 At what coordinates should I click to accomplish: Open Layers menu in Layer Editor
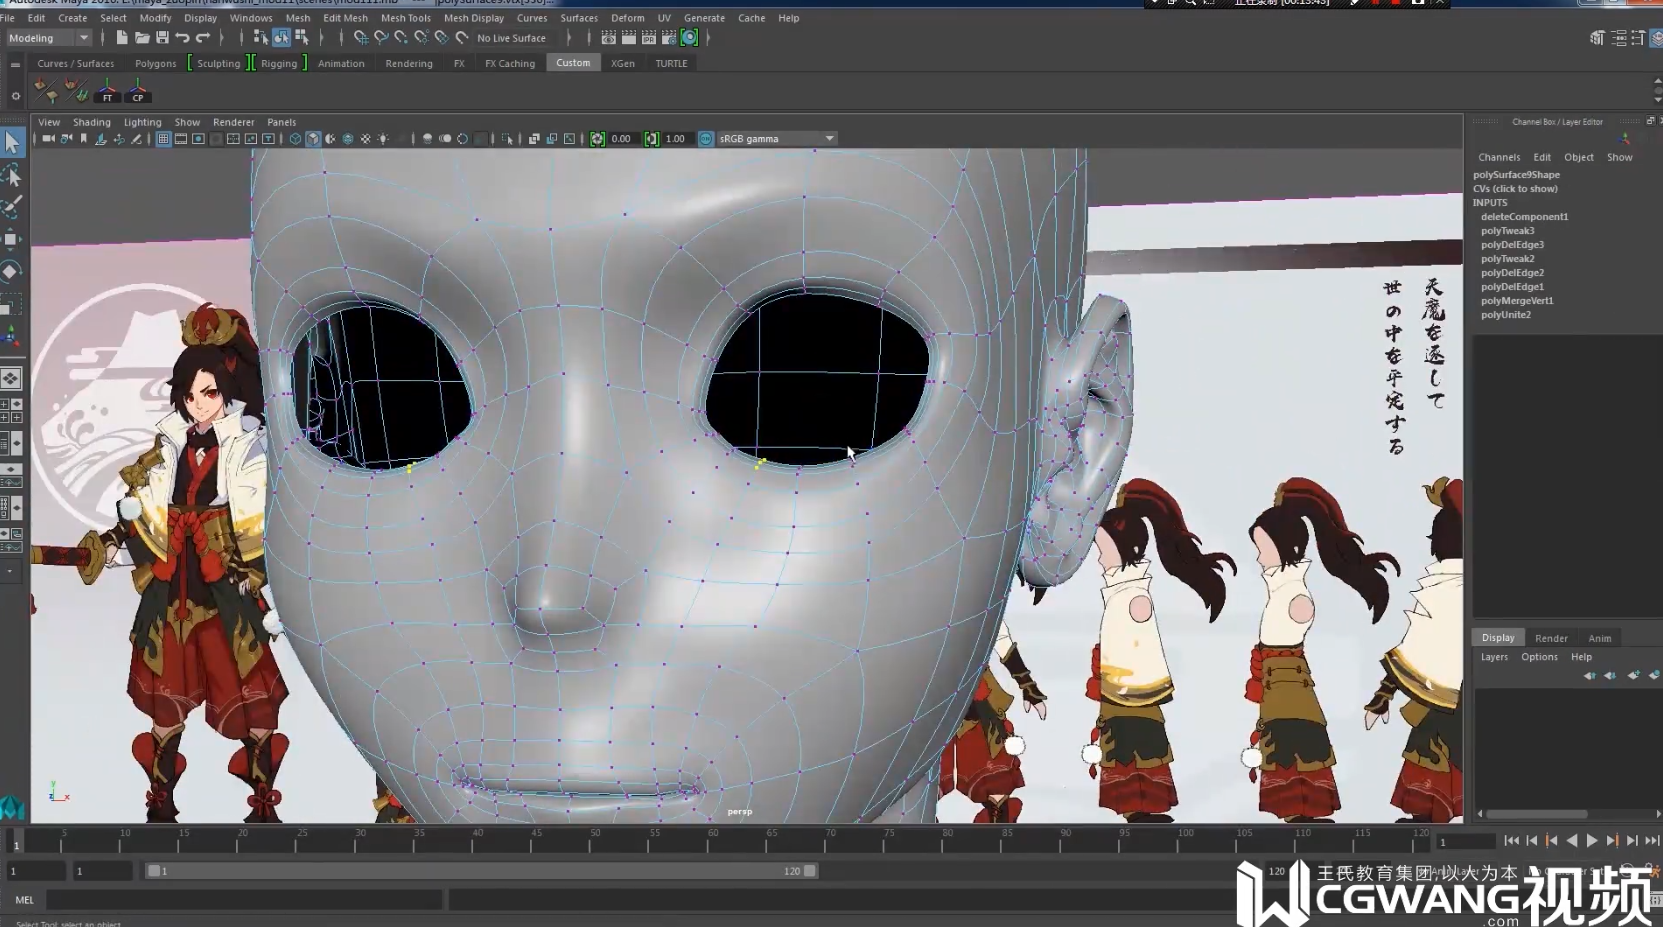click(x=1494, y=657)
